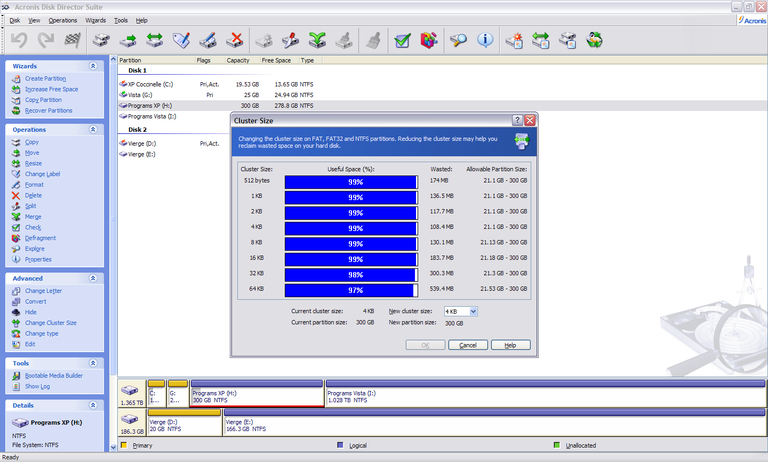
Task: Click the Disk 1 drive icon in disk map
Action: pos(130,390)
